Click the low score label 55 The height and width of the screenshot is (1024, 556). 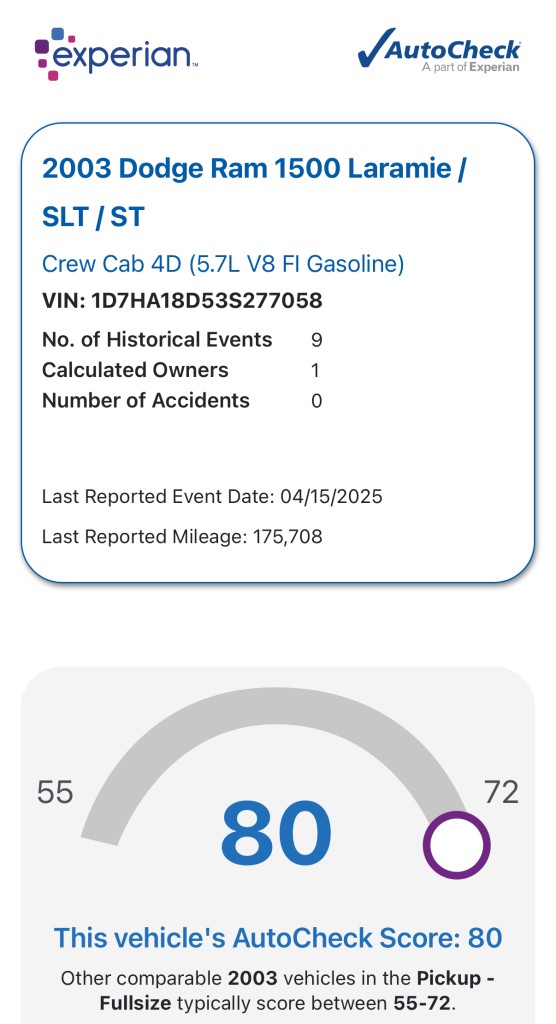(x=55, y=793)
